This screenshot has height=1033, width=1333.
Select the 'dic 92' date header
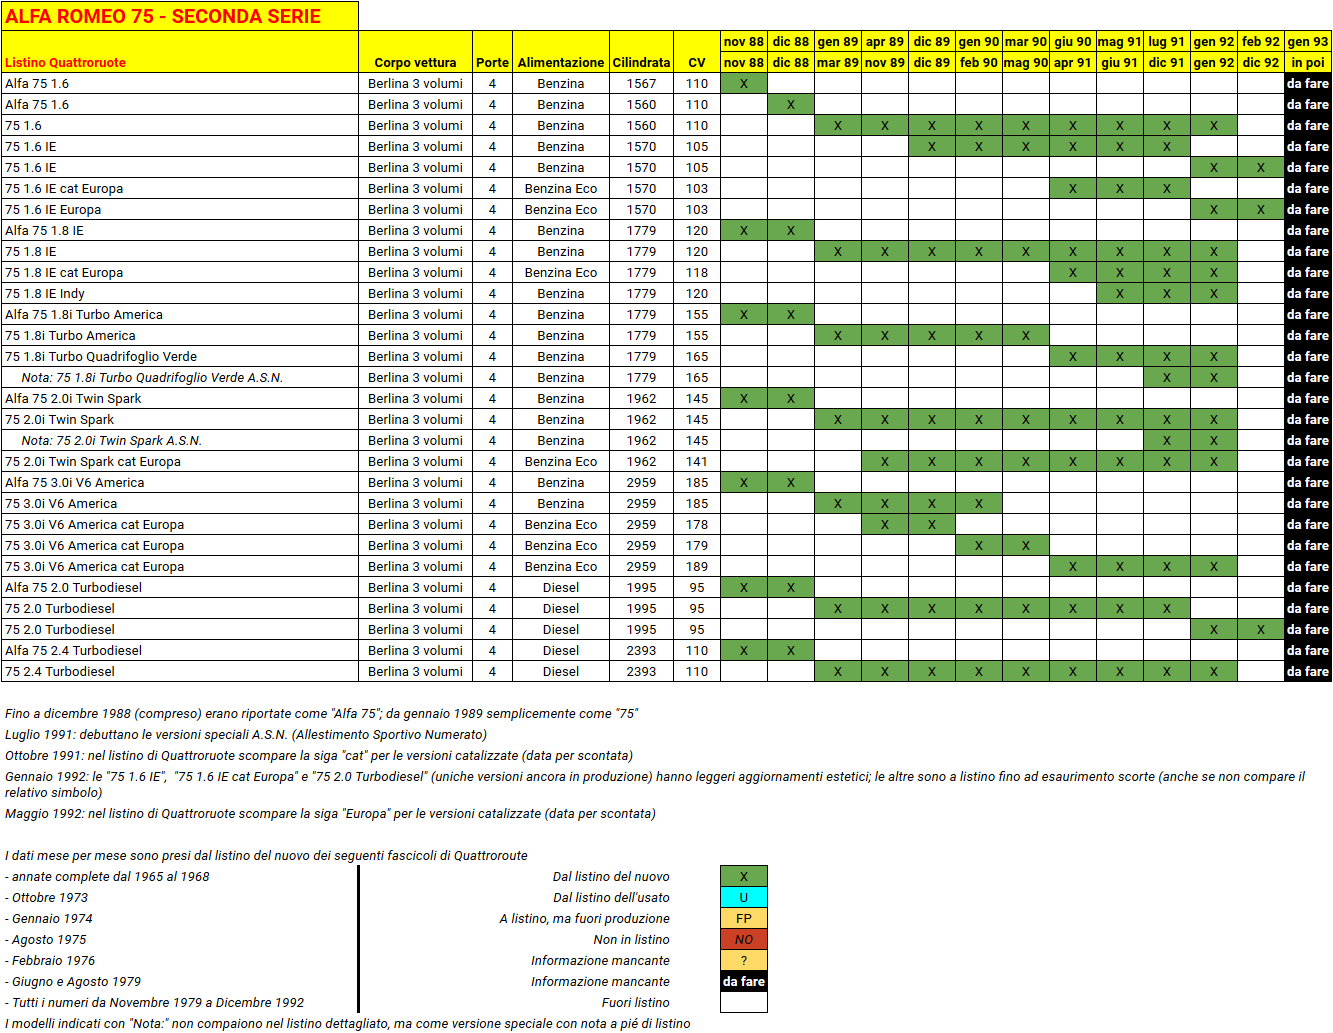1261,62
